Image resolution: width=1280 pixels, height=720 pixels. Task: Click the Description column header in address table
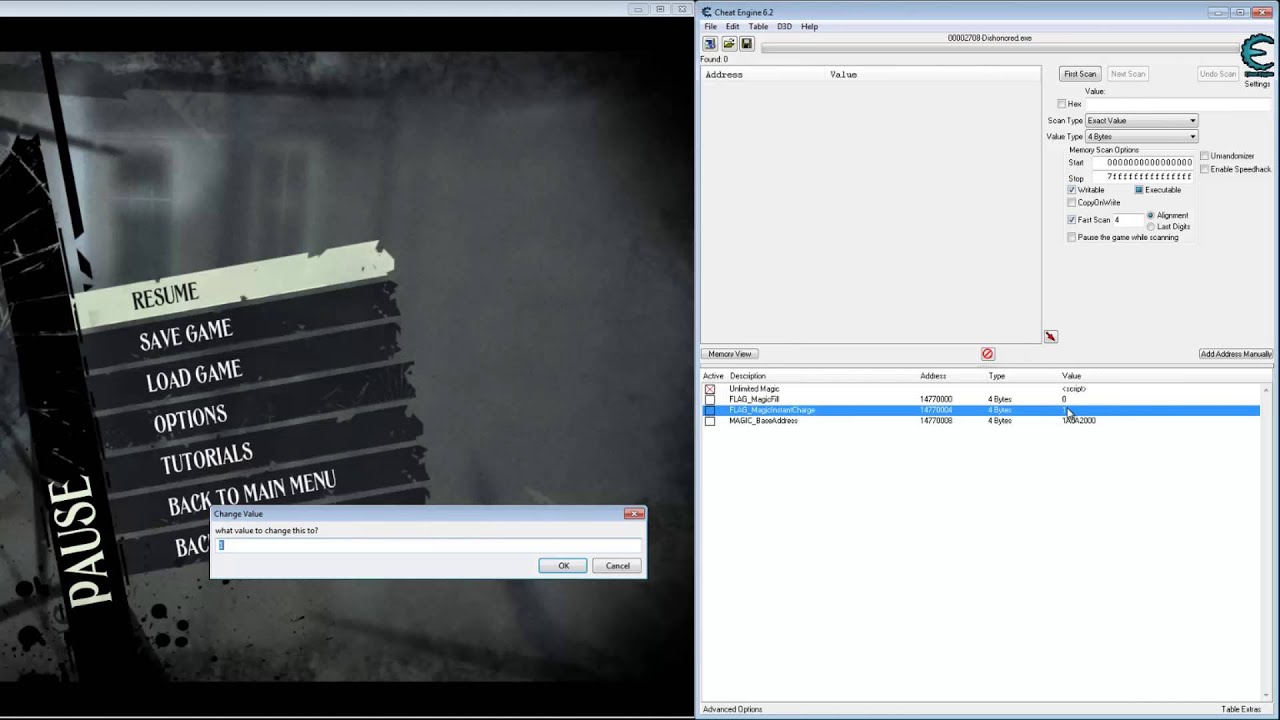pyautogui.click(x=748, y=376)
